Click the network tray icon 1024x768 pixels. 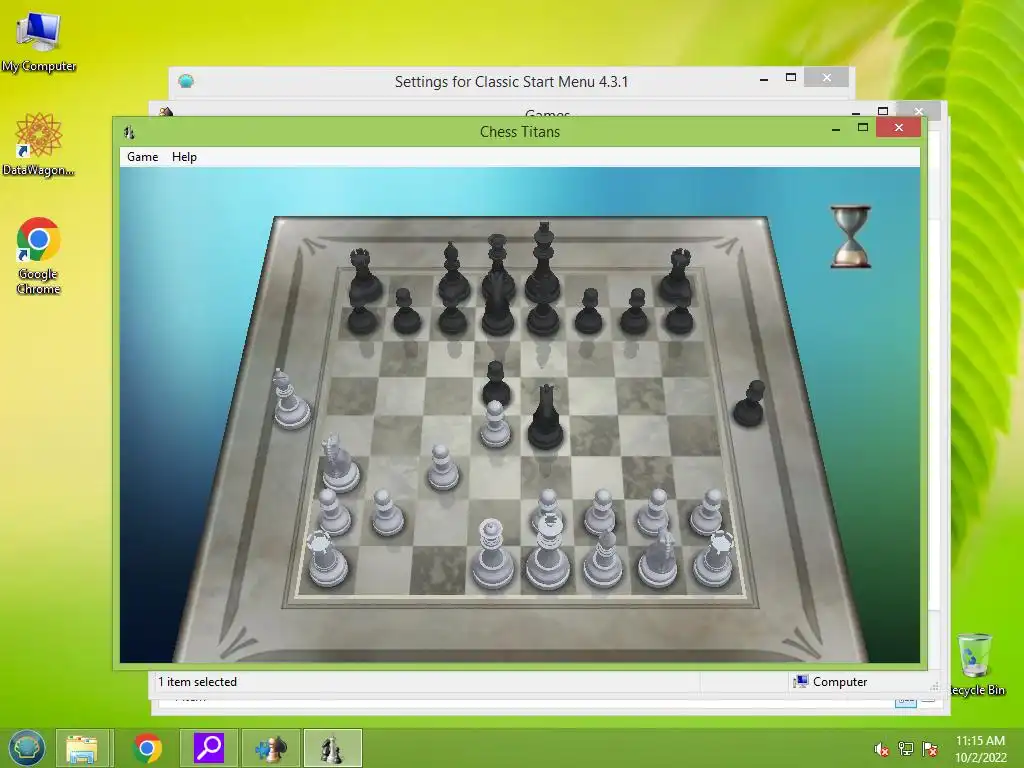[906, 749]
